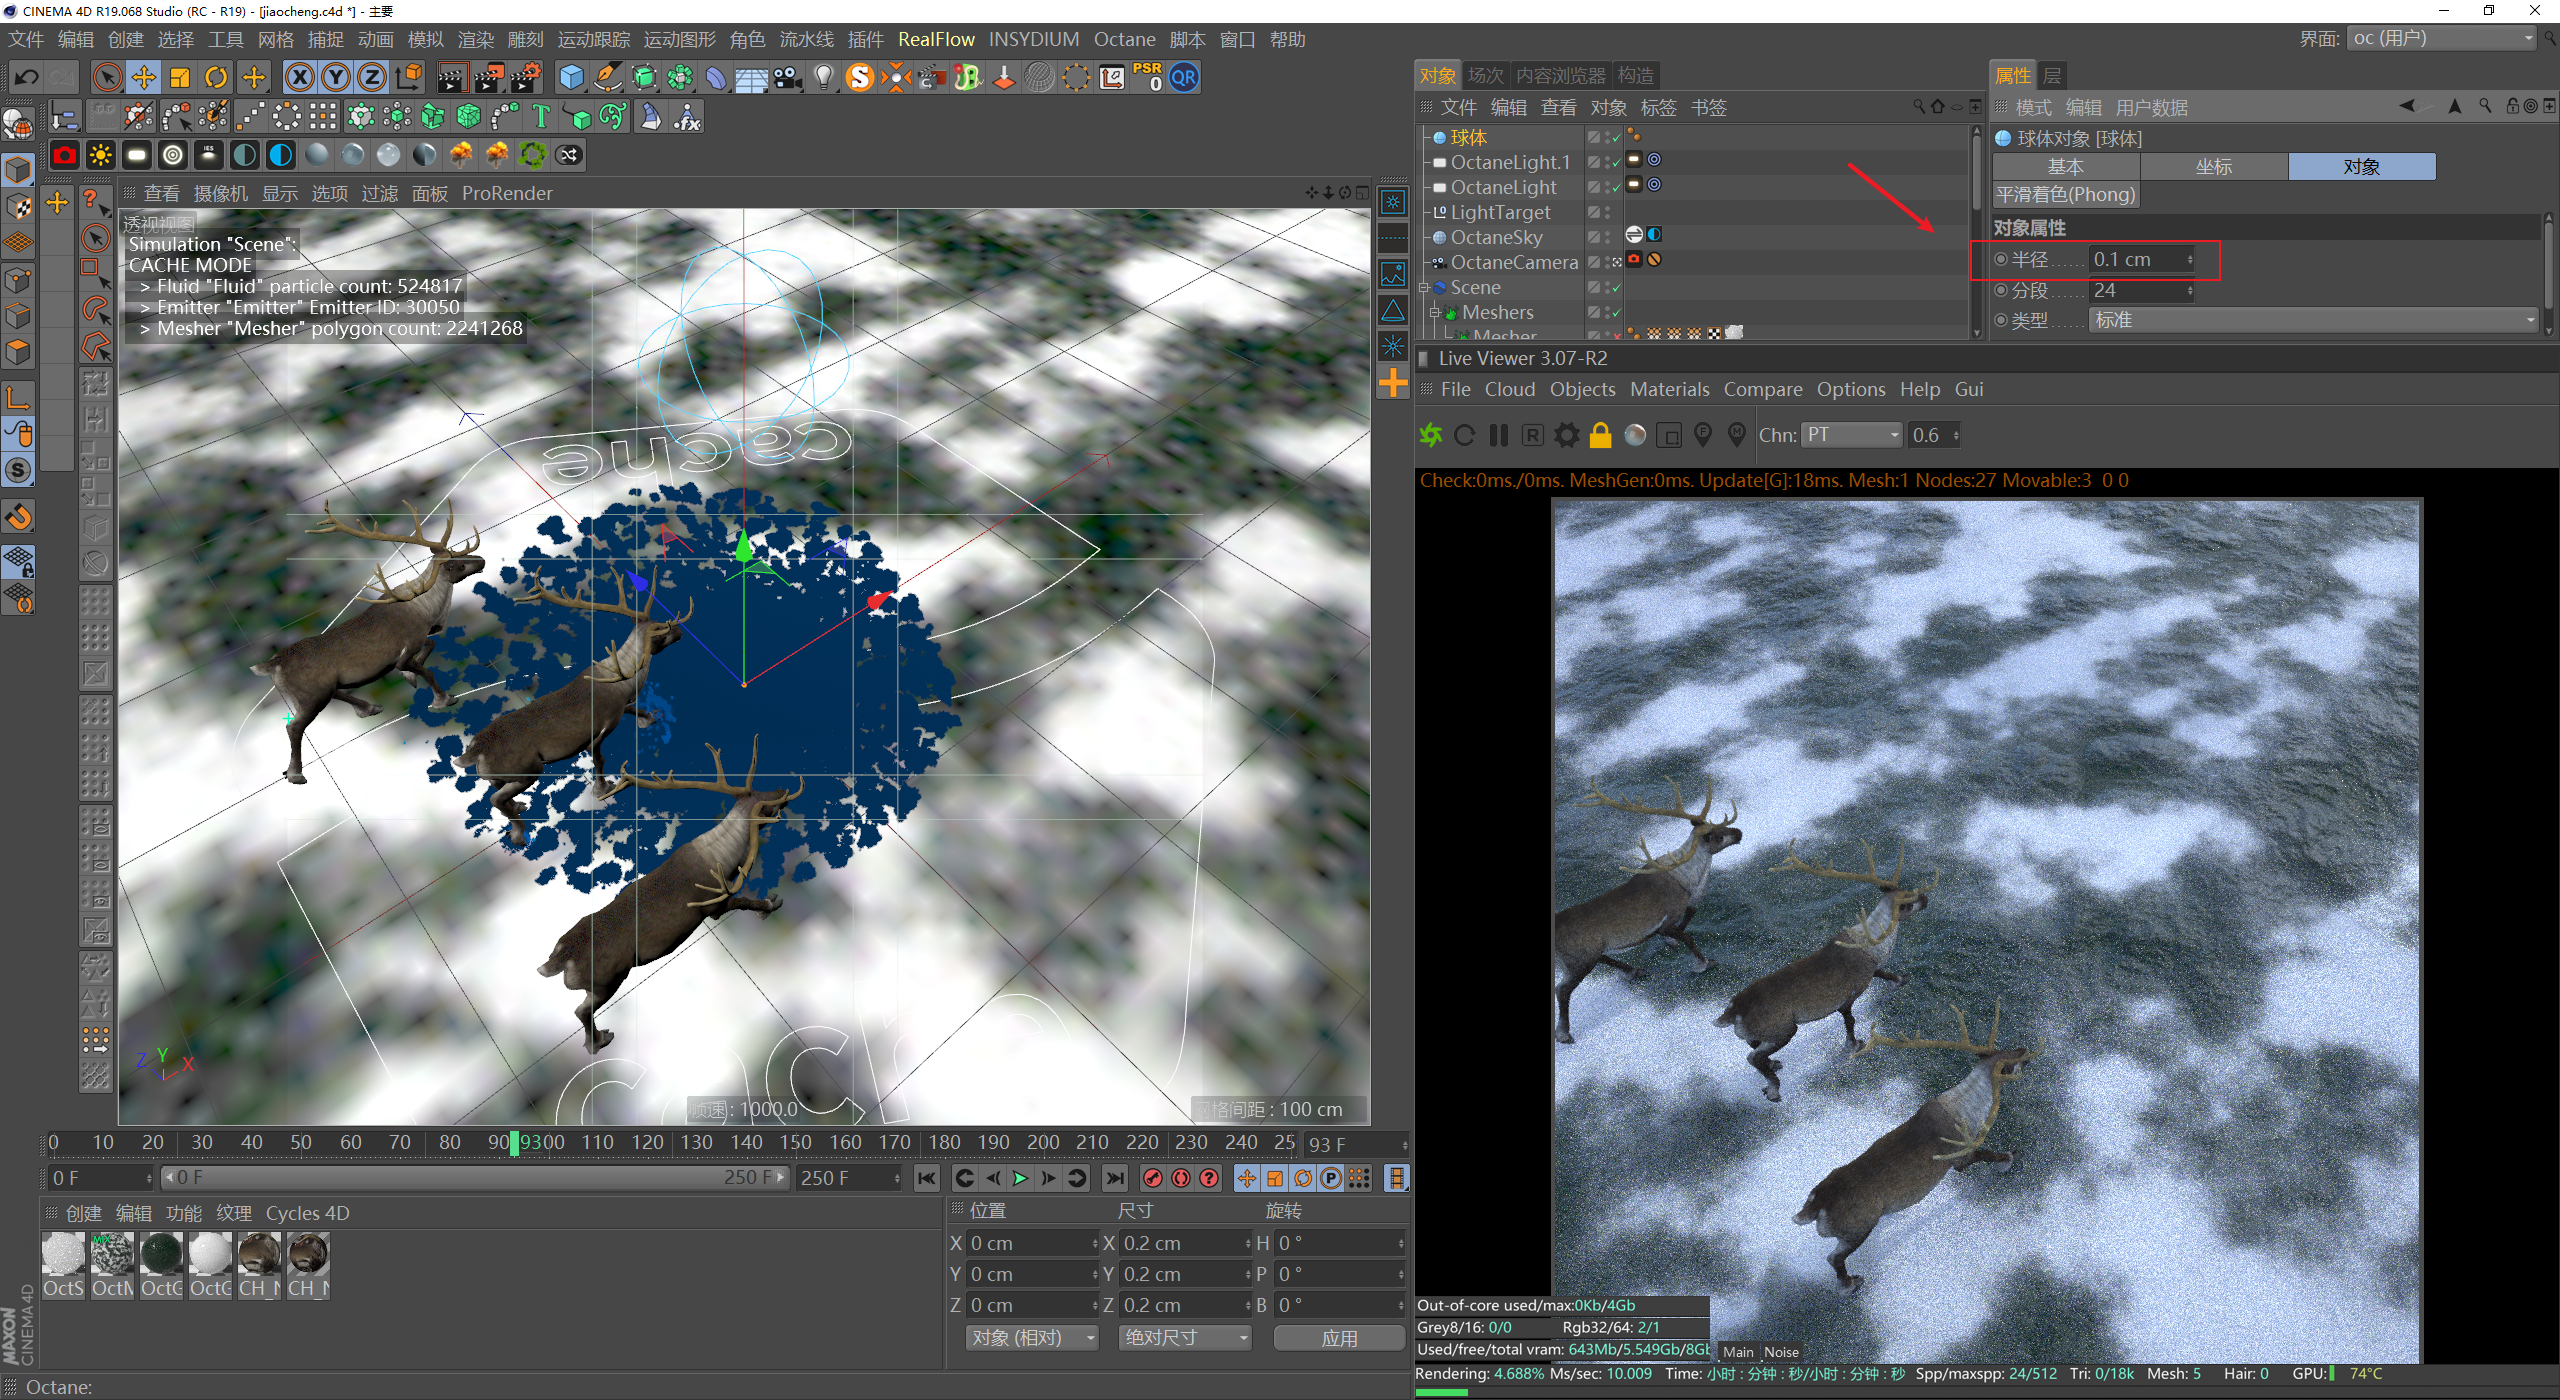Open Octane settings gear icon
The image size is (2560, 1400).
tap(1566, 435)
